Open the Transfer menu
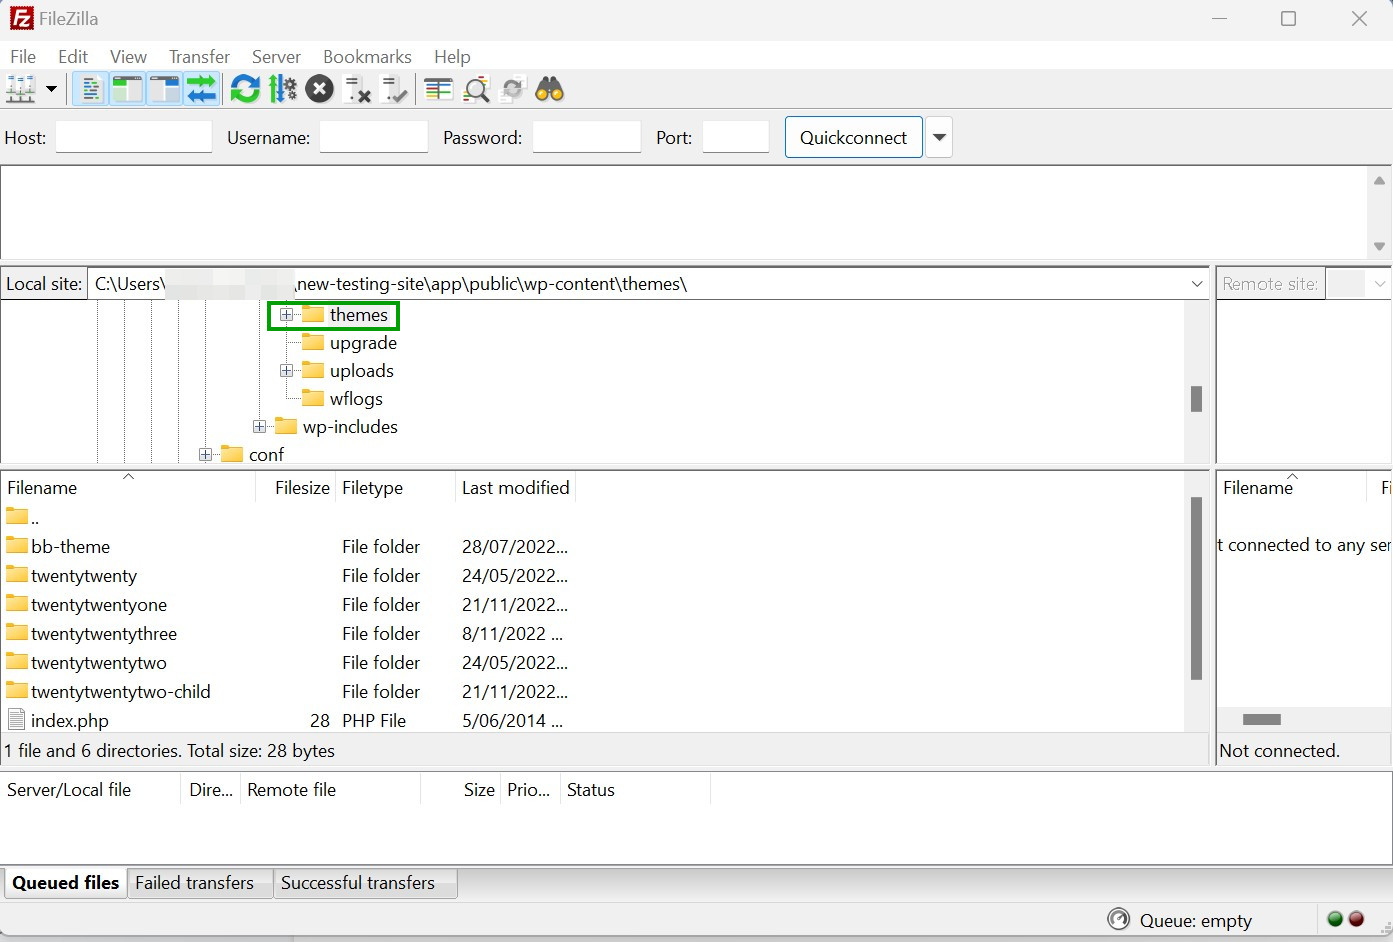Viewport: 1393px width, 942px height. point(198,57)
